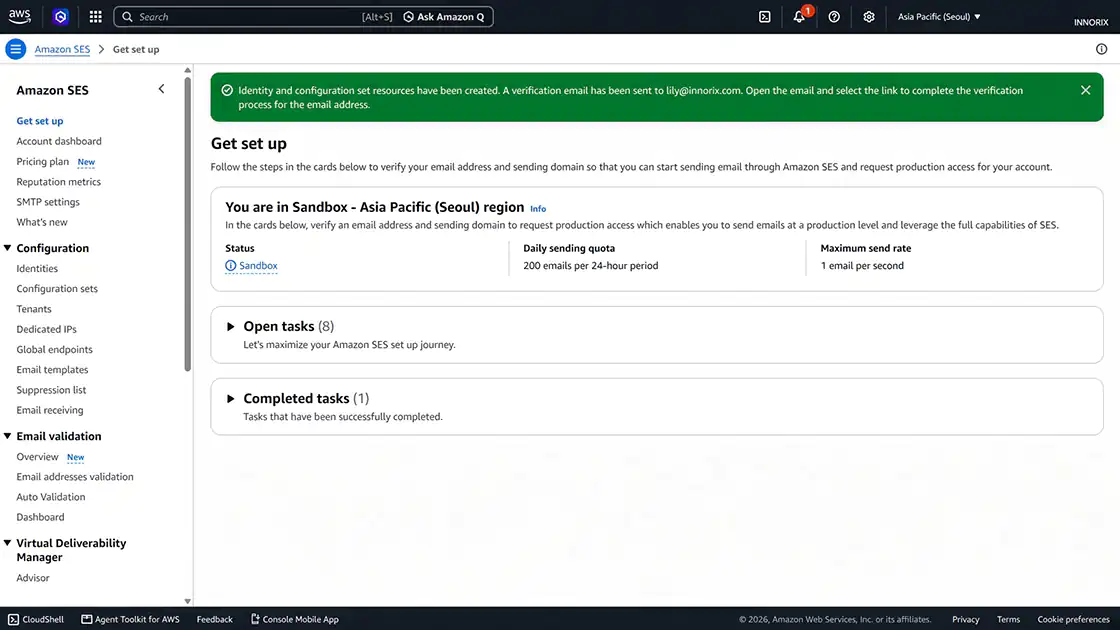Select Get set up in sidebar
Screen dimensions: 1120x630
coord(40,121)
